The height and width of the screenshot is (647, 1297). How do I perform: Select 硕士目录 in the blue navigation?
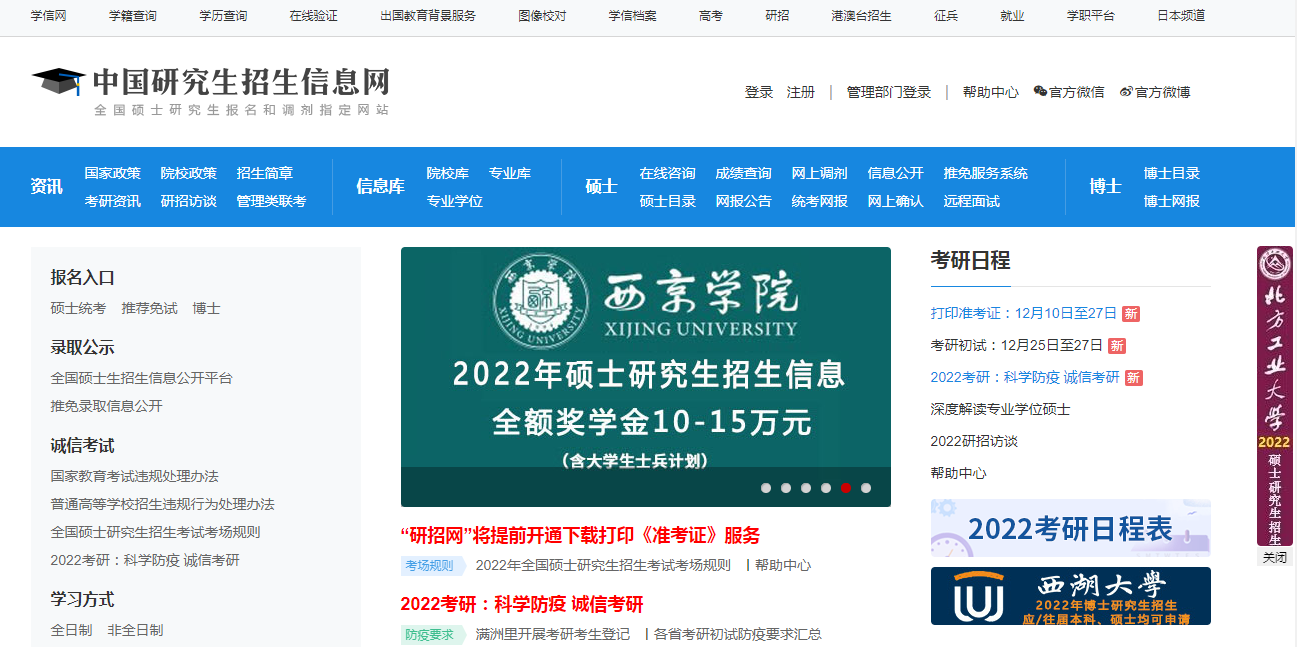668,201
